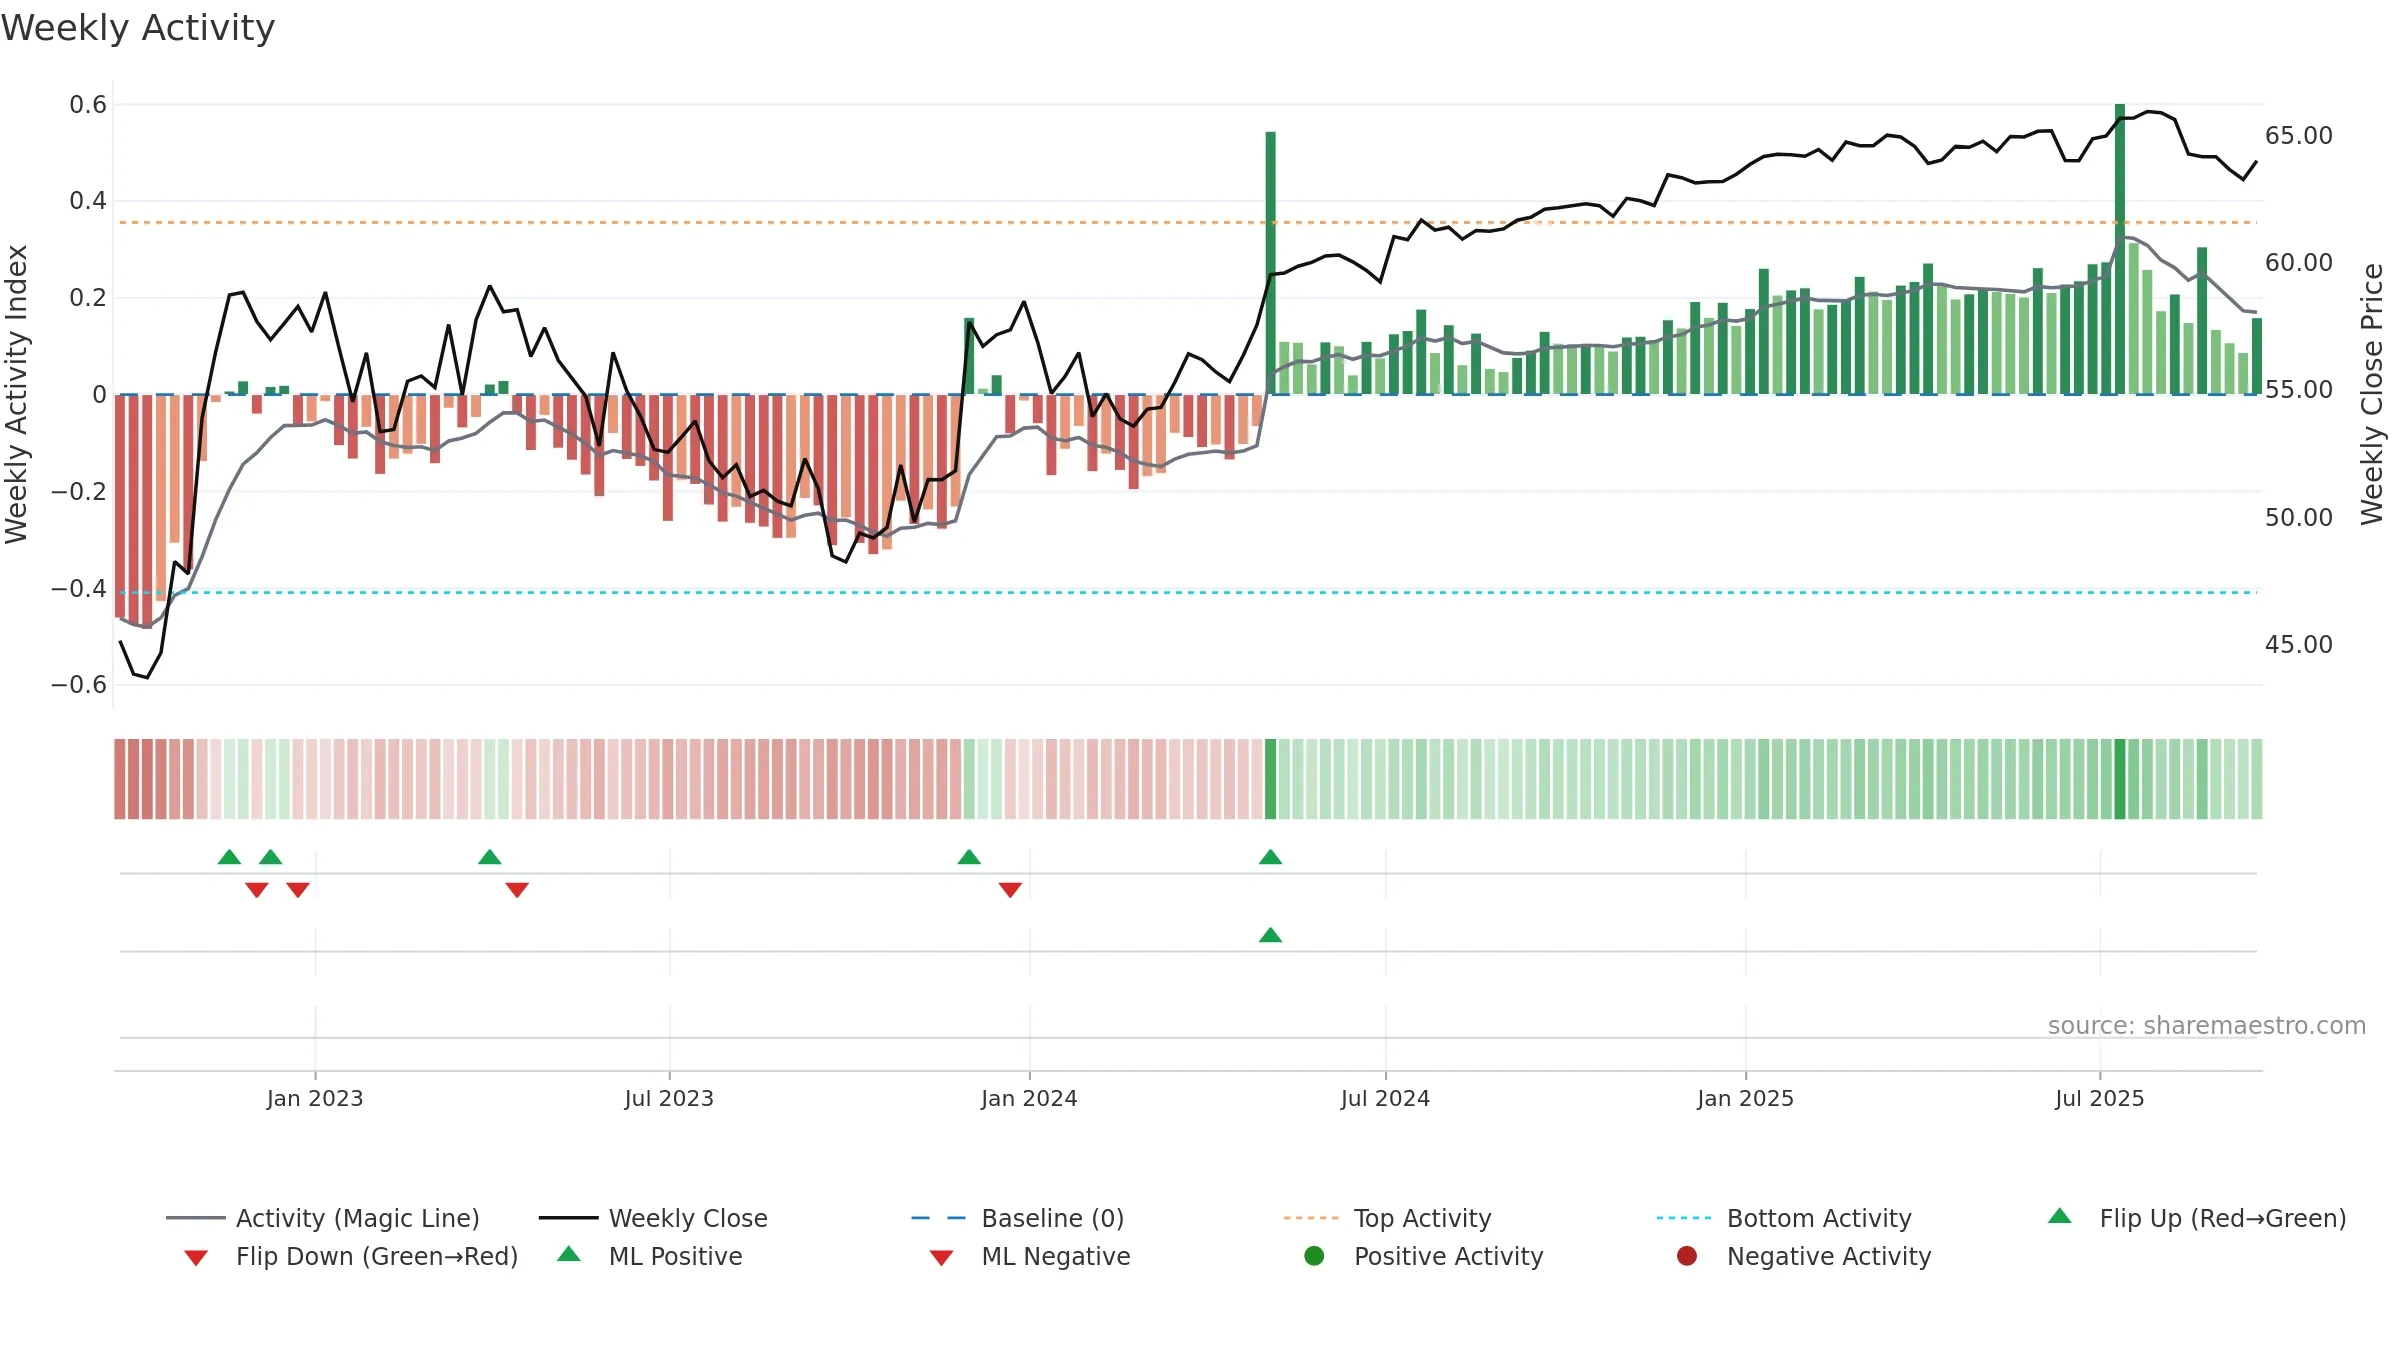Click the first dark red heatmap cell

(x=120, y=779)
